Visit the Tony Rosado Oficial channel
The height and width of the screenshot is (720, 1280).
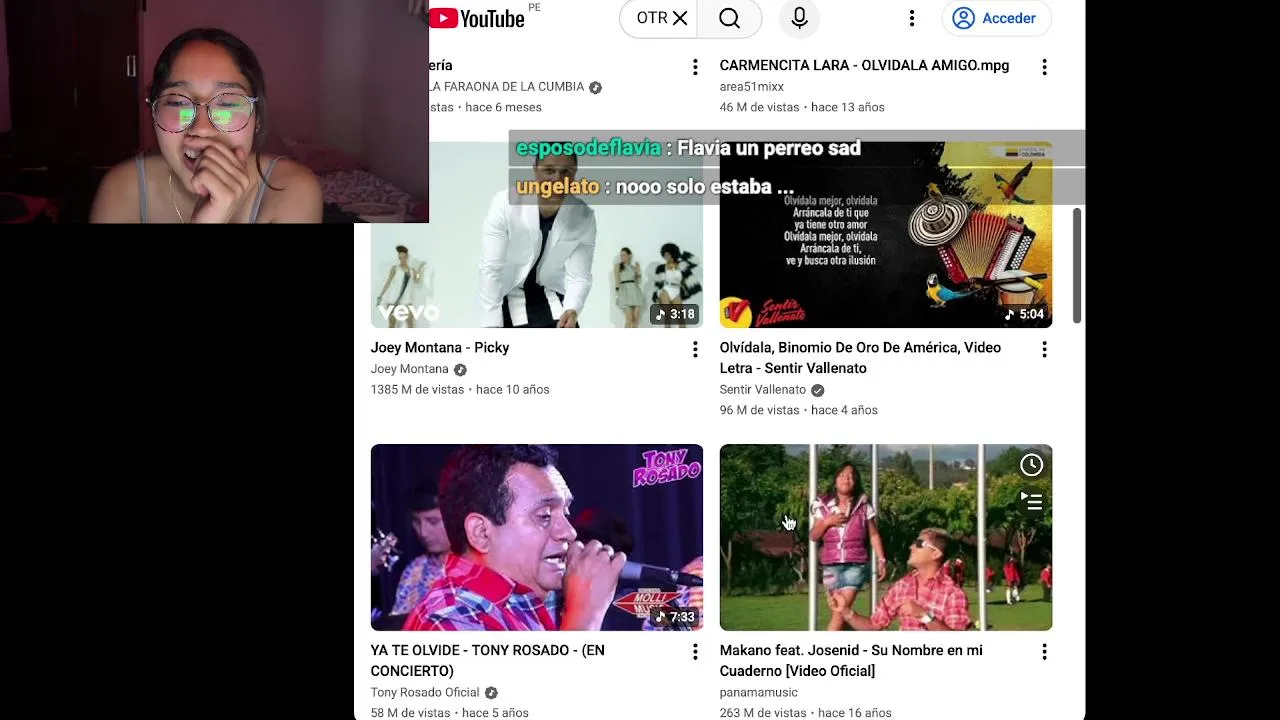pos(425,692)
